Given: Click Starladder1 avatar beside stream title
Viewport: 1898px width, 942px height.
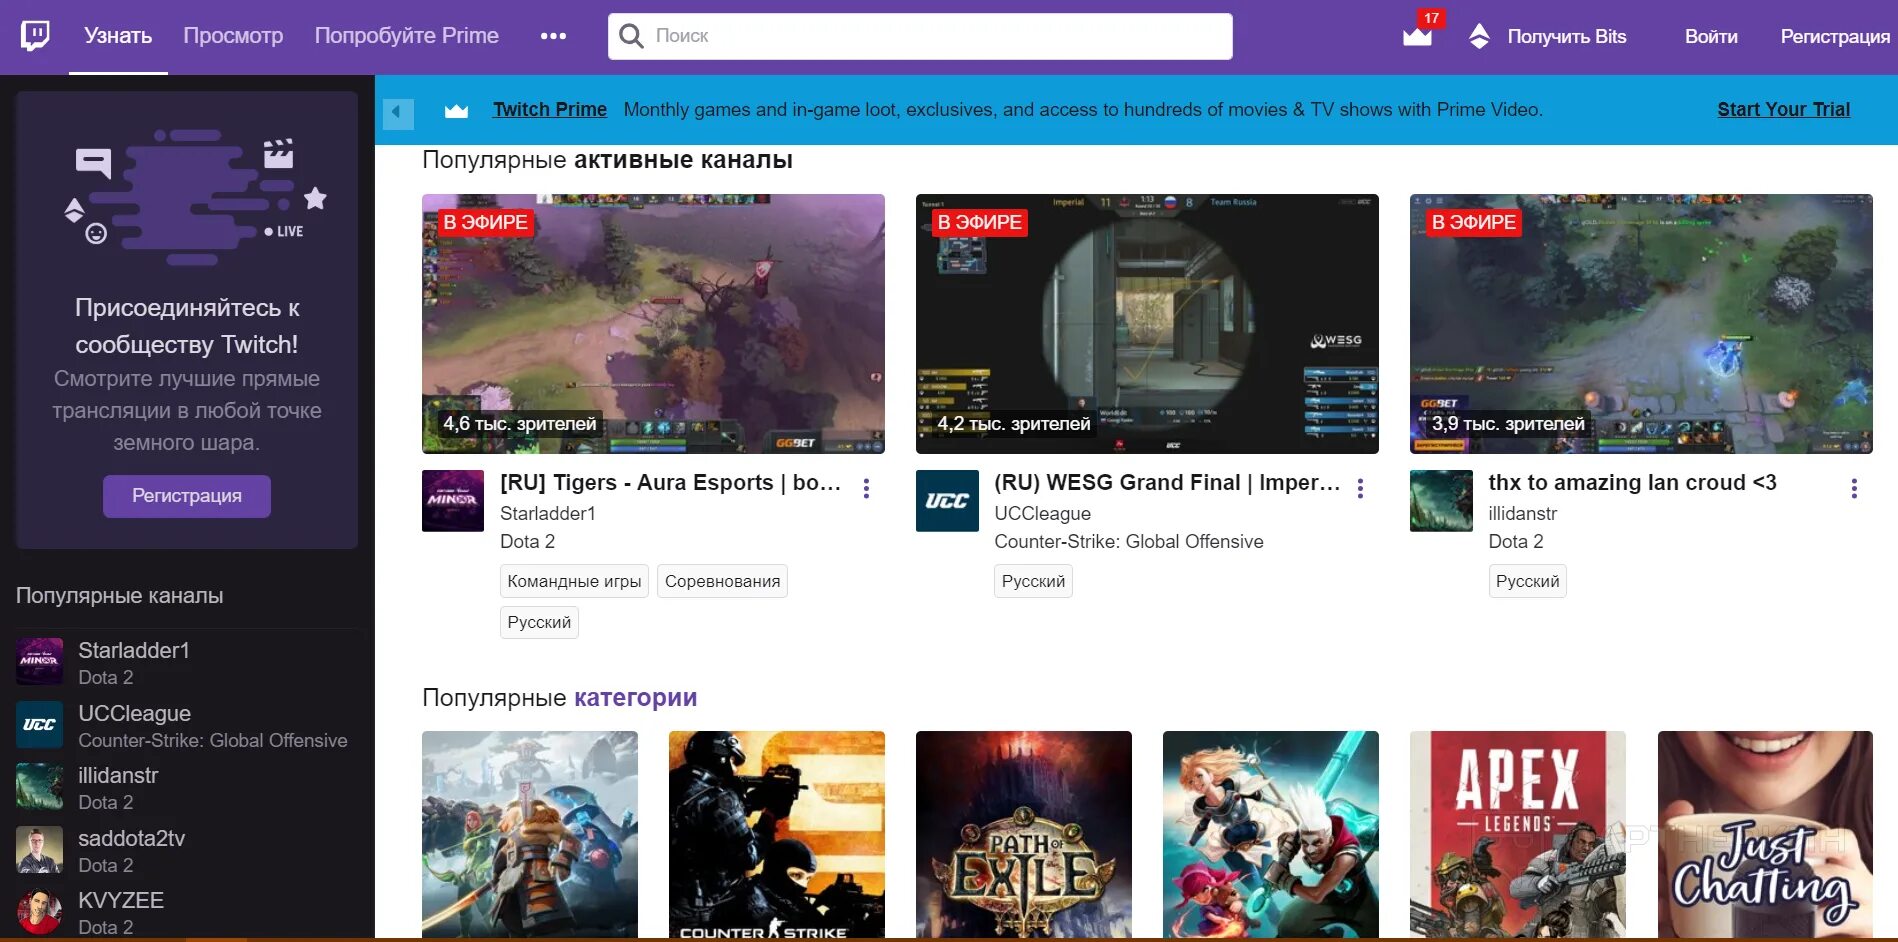Looking at the screenshot, I should click(453, 501).
